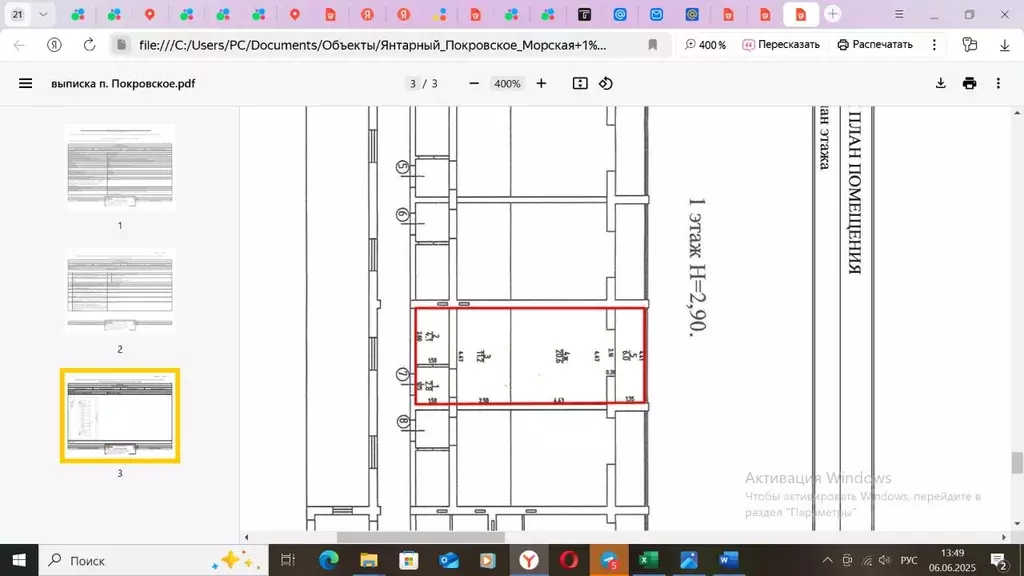
Task: Click the scroll down arrow of vertical scrollbar
Action: 1017,524
